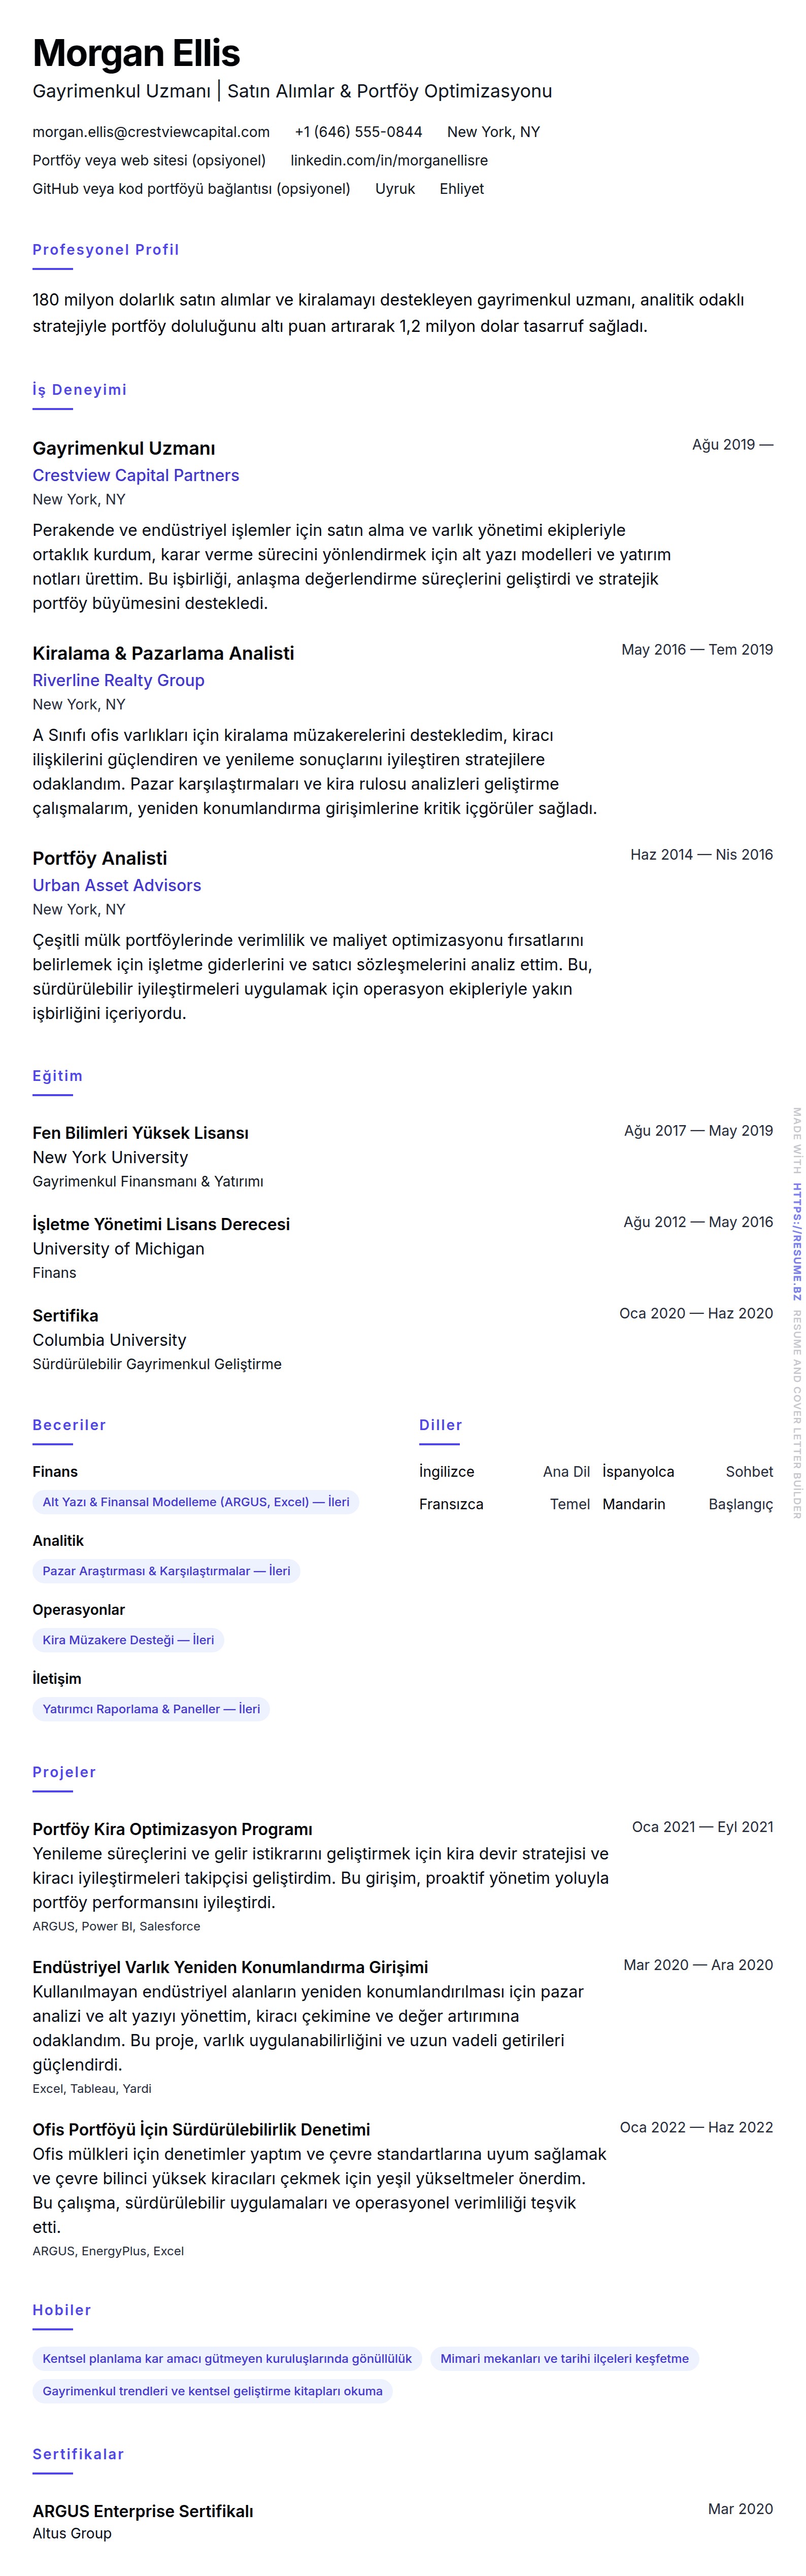Click the Gayrimenkul trendleri kitapları okuma tag
The image size is (806, 2576).
pyautogui.click(x=212, y=2391)
